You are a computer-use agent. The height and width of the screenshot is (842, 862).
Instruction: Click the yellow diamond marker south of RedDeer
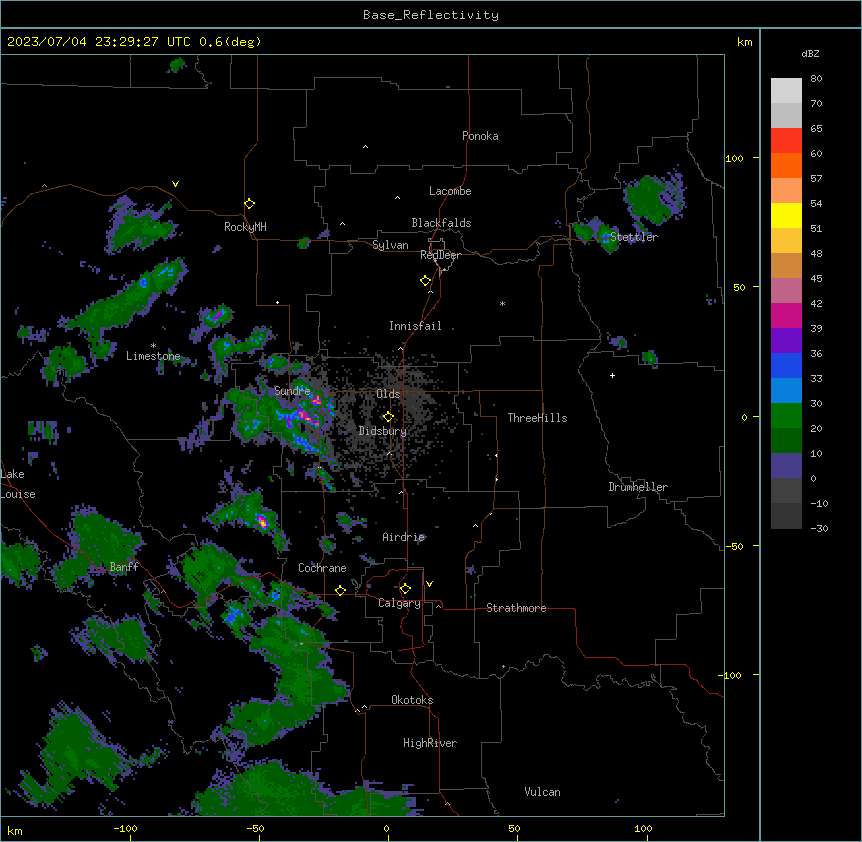tap(426, 281)
